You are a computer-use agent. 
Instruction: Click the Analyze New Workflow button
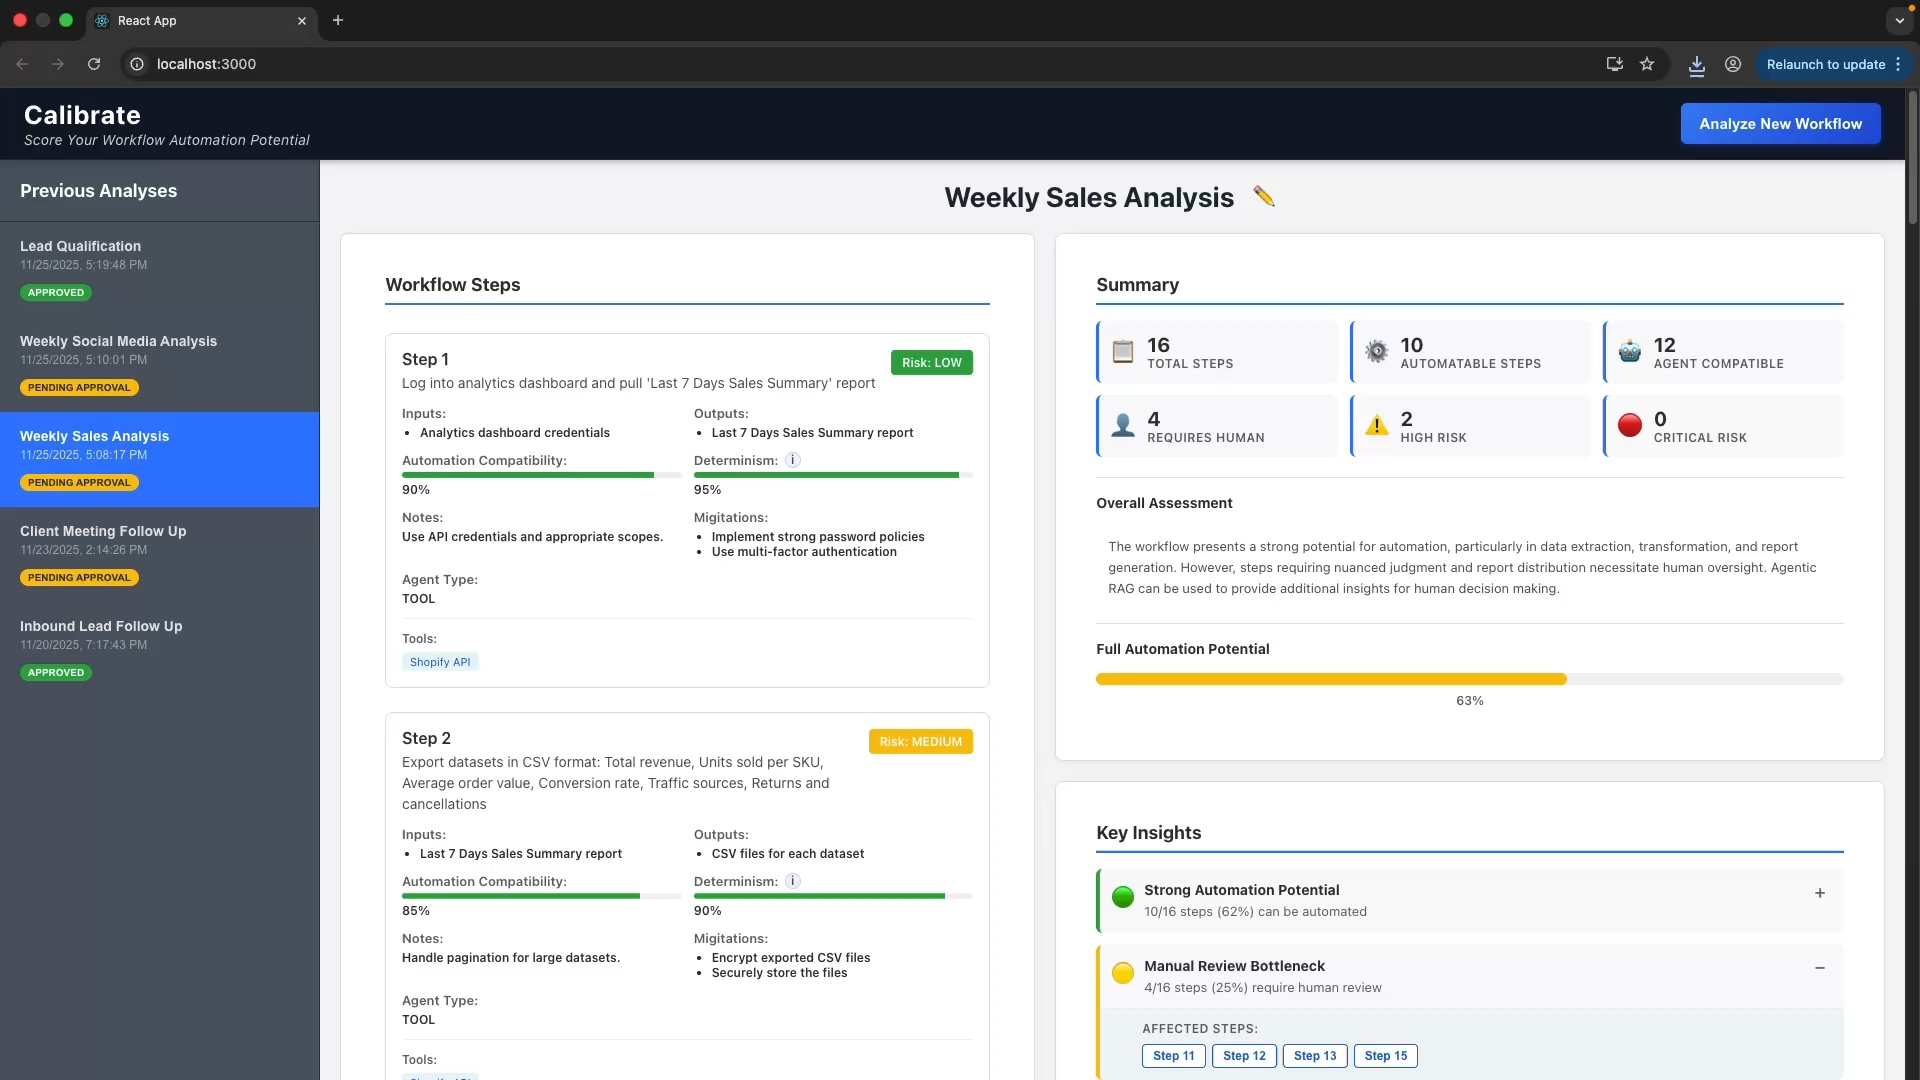click(x=1780, y=124)
